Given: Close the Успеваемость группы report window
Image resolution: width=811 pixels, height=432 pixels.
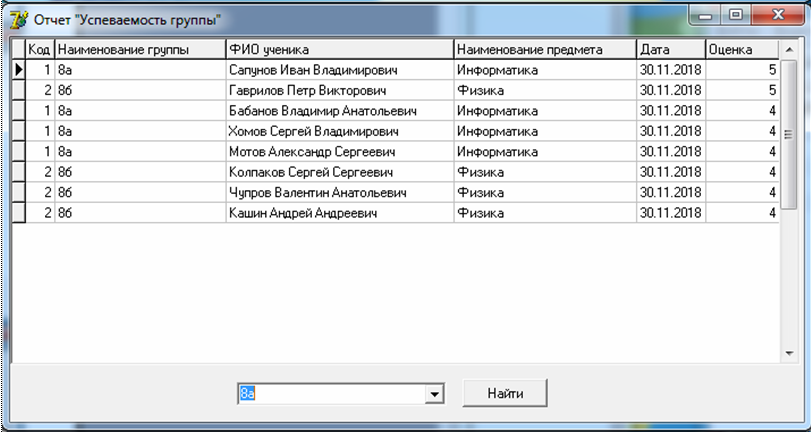Looking at the screenshot, I should coord(777,16).
